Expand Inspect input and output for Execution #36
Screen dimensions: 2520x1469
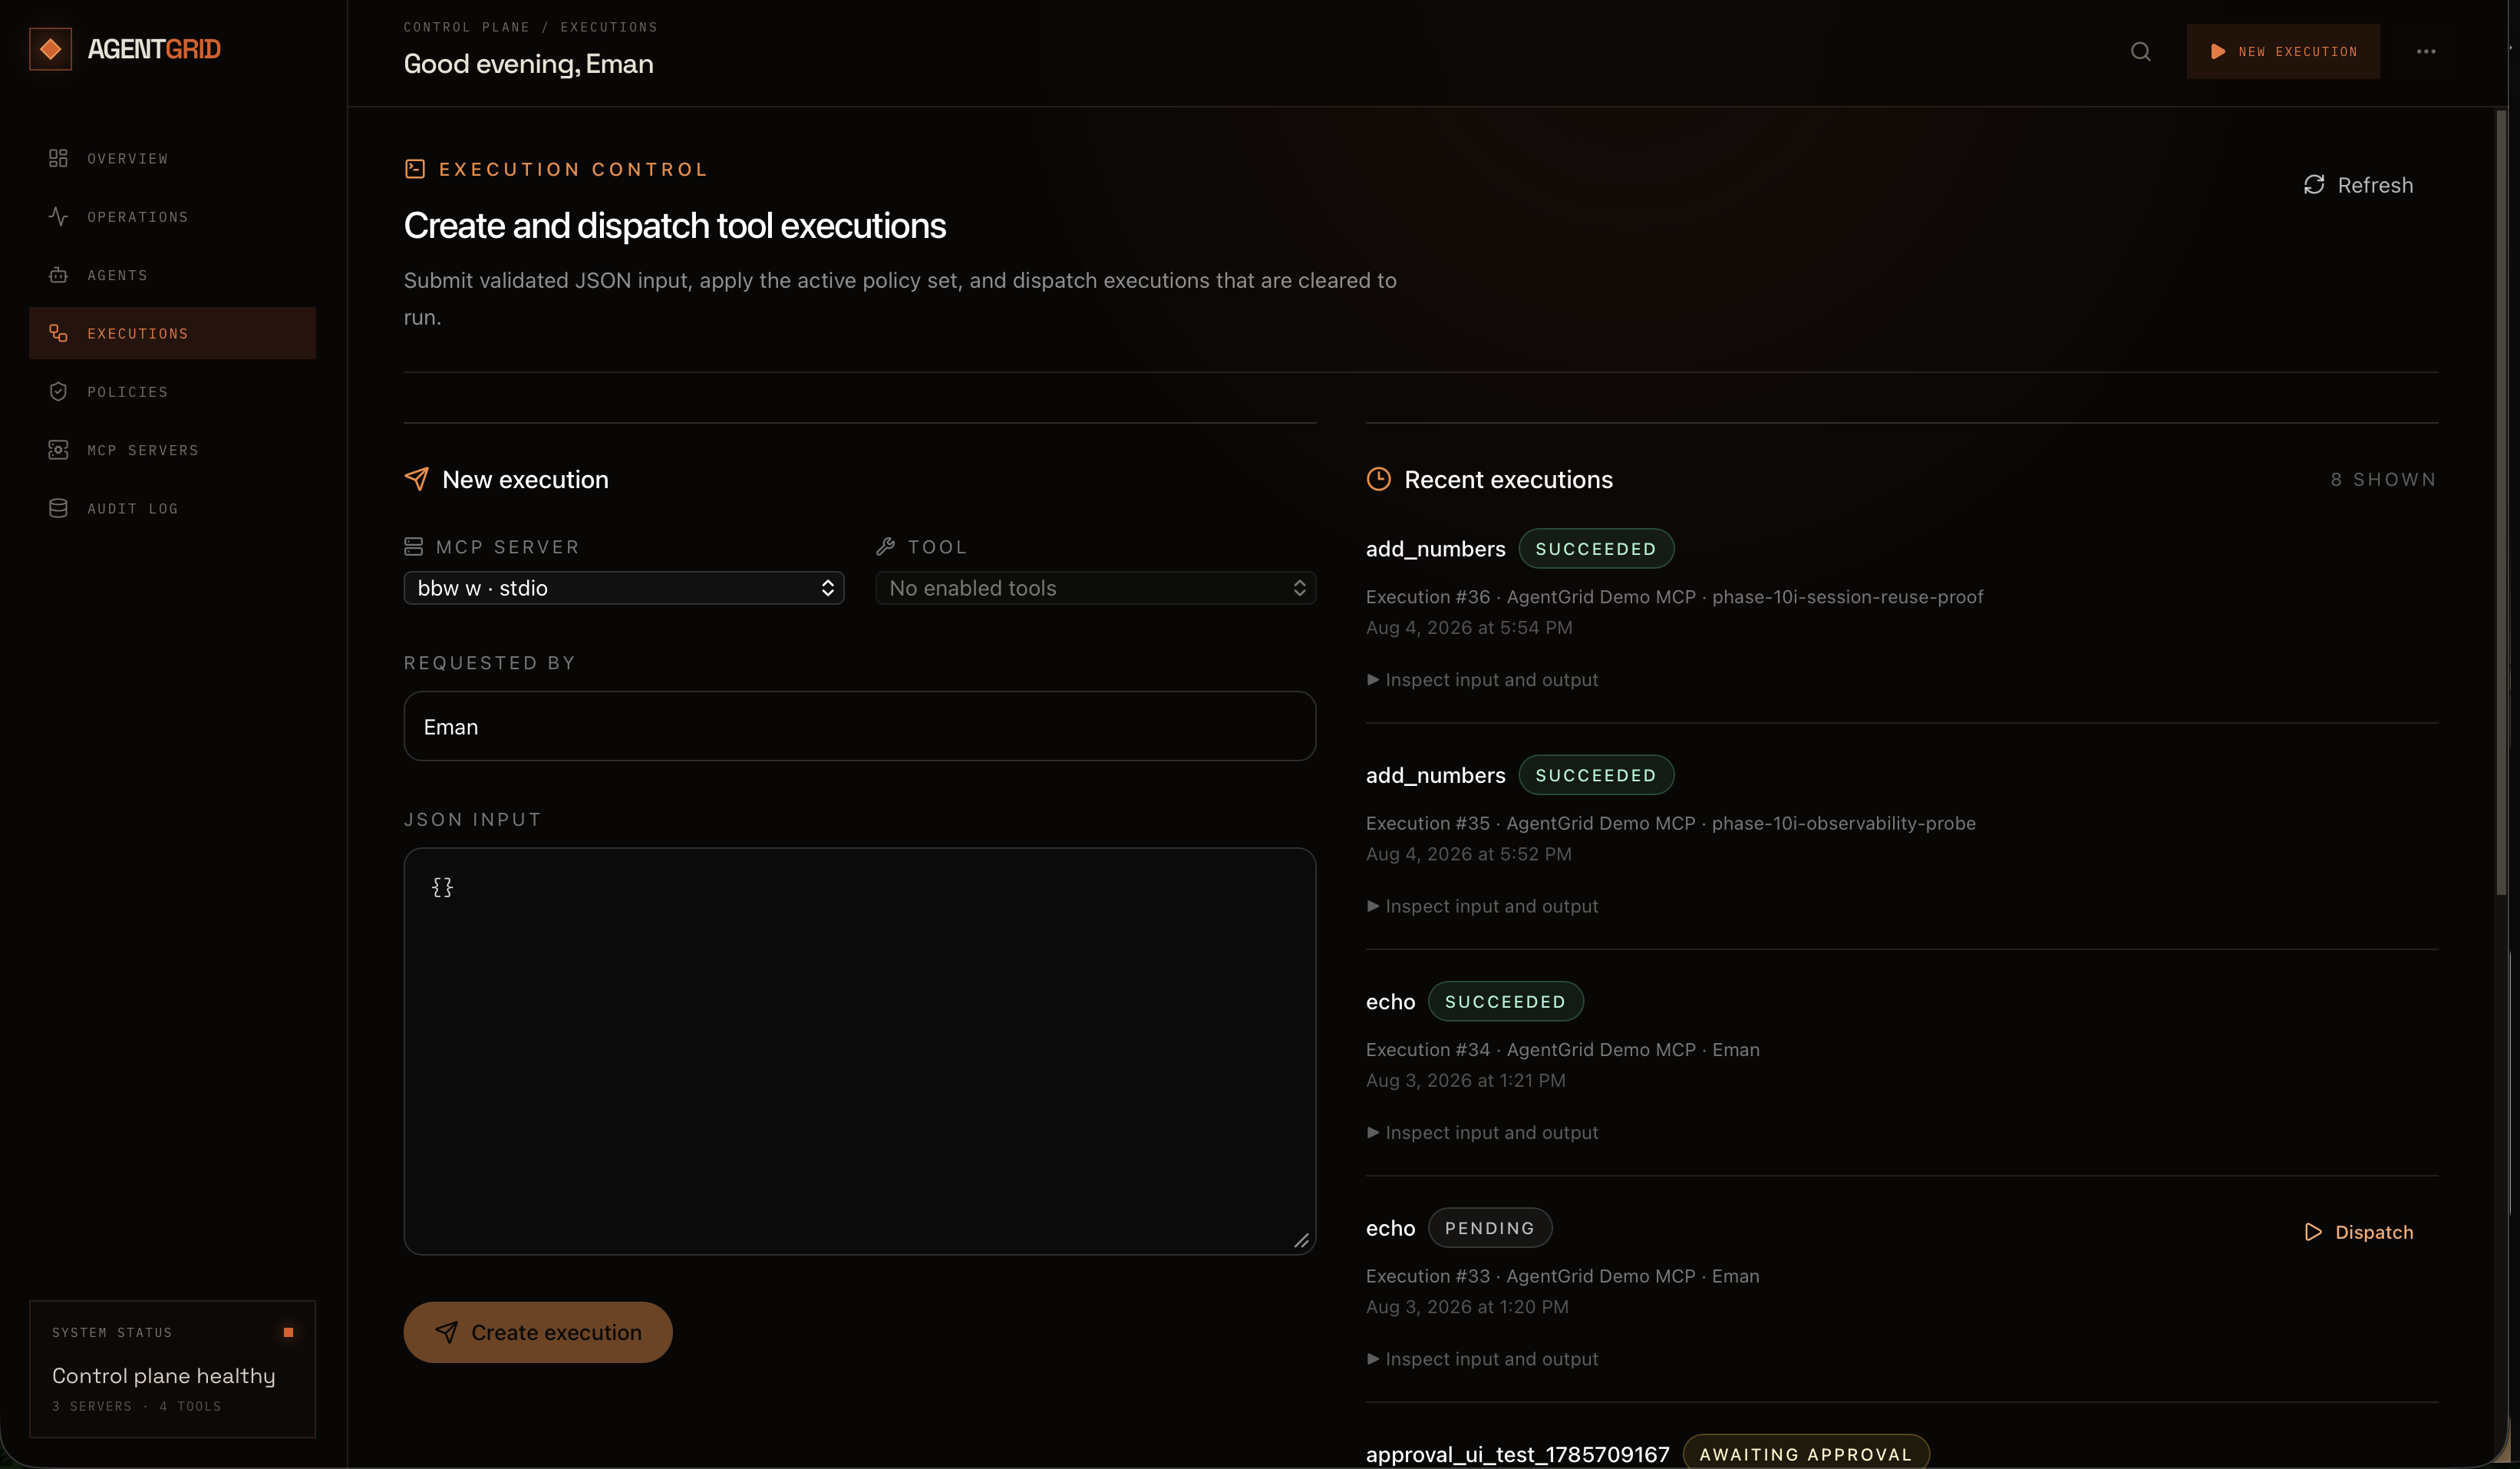1482,680
